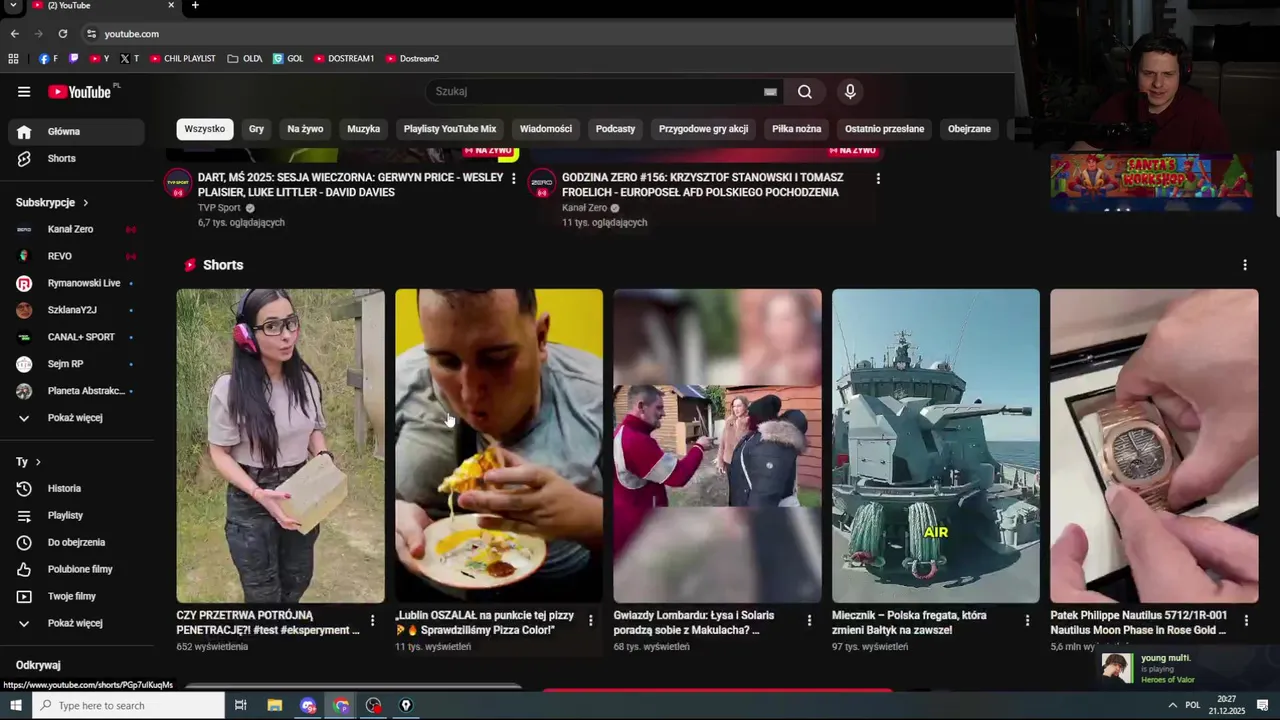Select Playlisty YouTube Mix chip

coord(450,129)
